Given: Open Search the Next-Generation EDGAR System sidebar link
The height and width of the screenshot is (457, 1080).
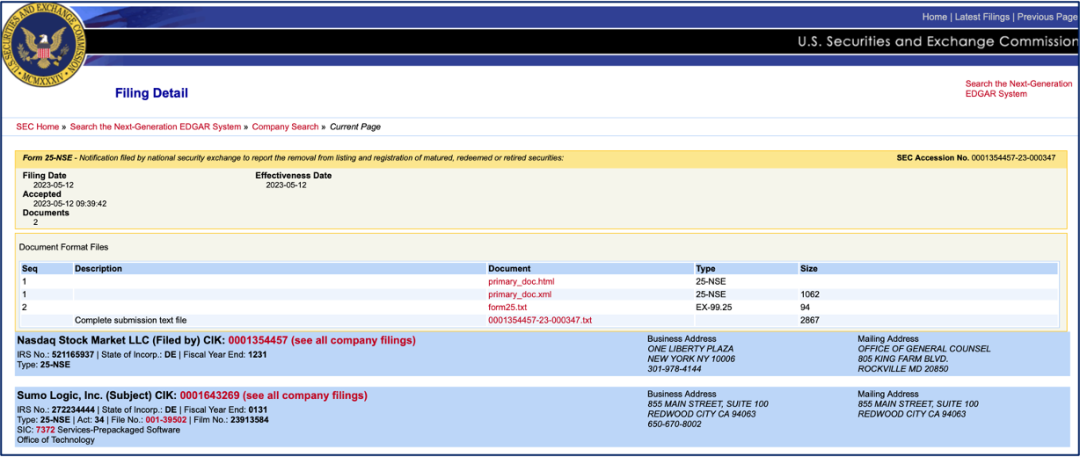Looking at the screenshot, I should click(x=1019, y=89).
